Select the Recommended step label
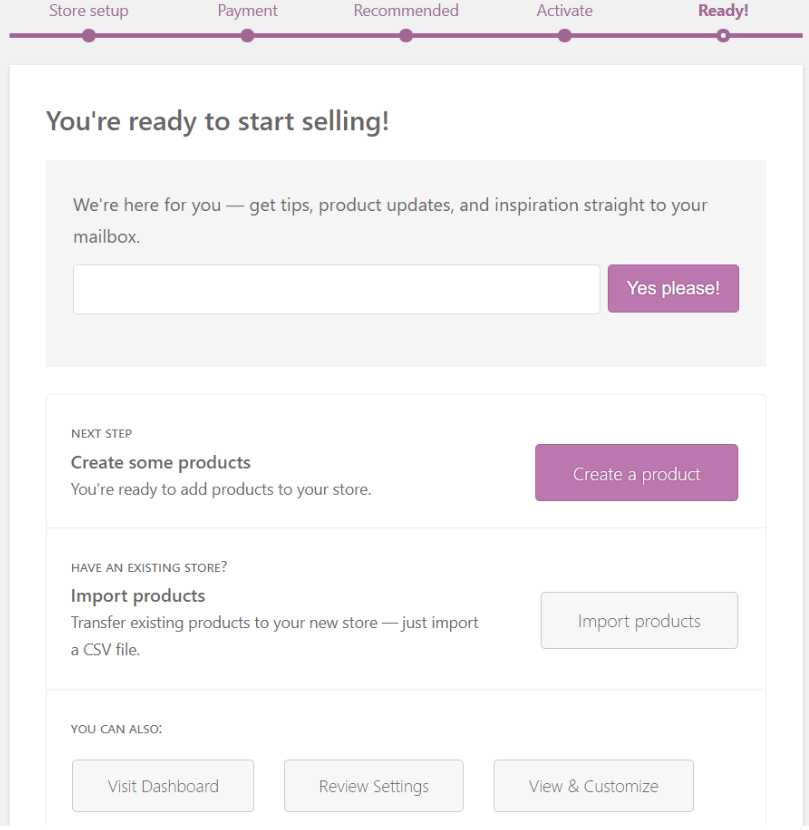The height and width of the screenshot is (830, 809). pyautogui.click(x=406, y=11)
